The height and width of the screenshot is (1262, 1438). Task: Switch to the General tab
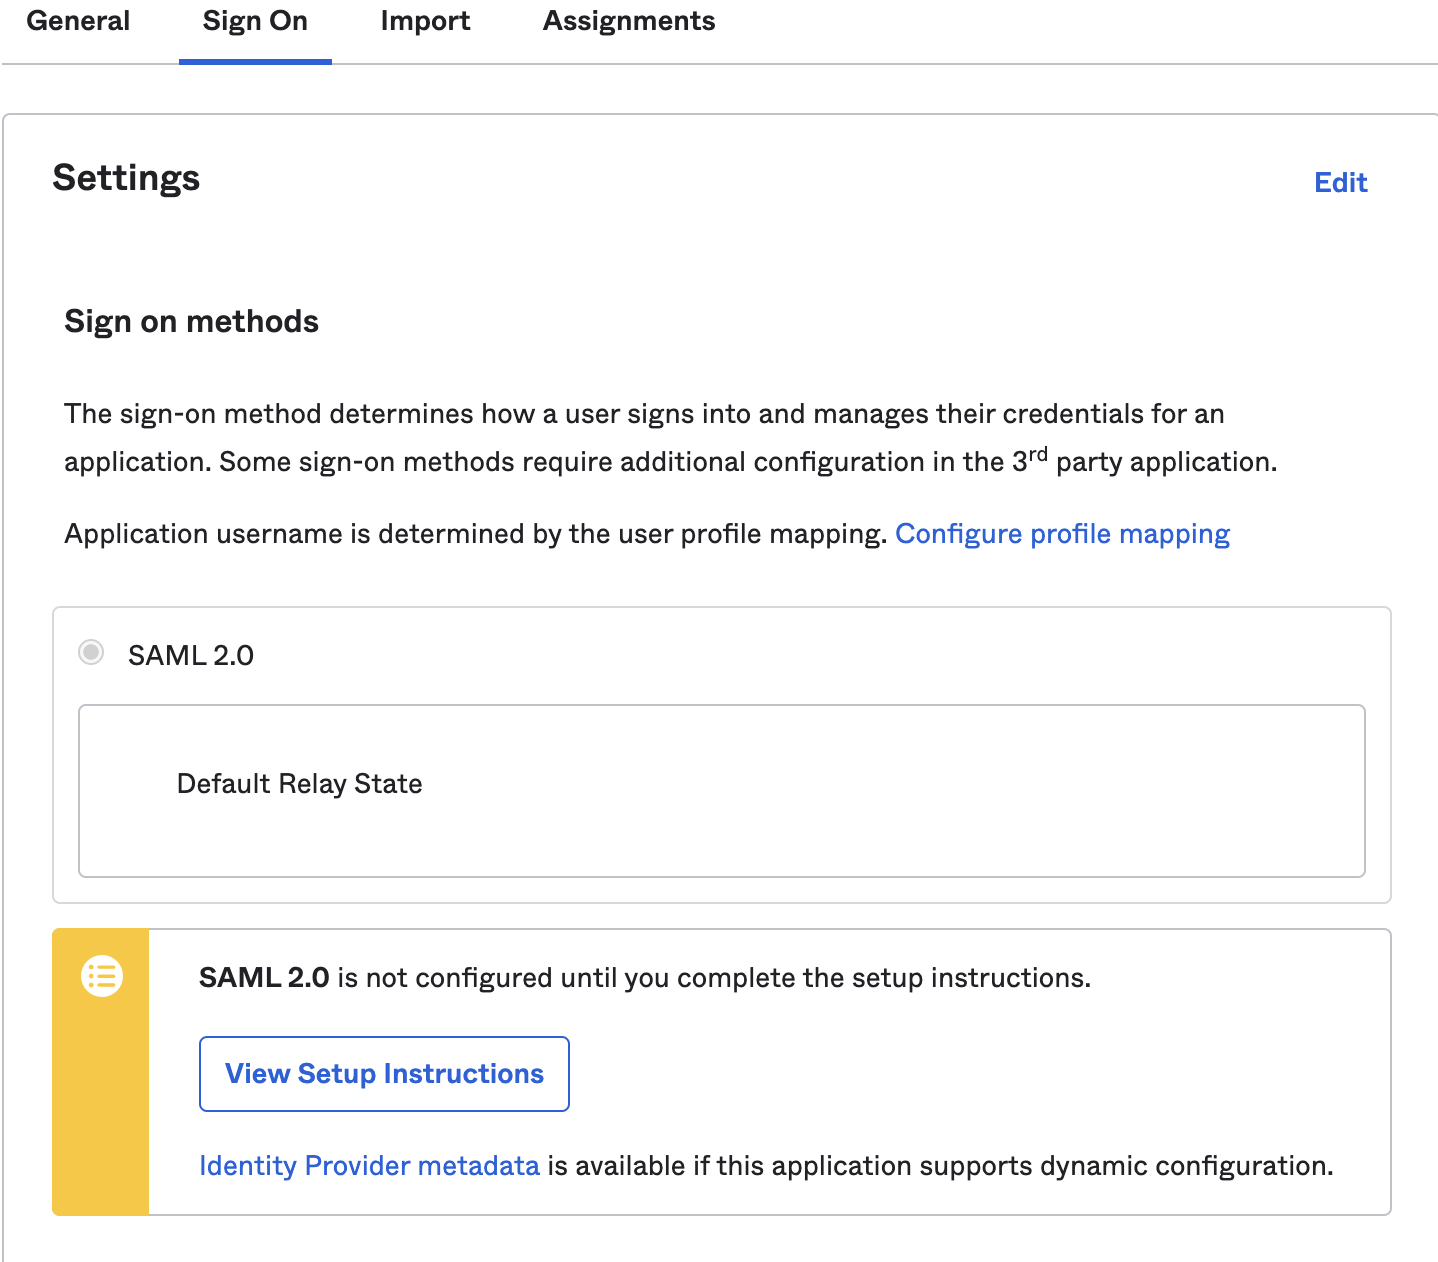click(x=79, y=21)
